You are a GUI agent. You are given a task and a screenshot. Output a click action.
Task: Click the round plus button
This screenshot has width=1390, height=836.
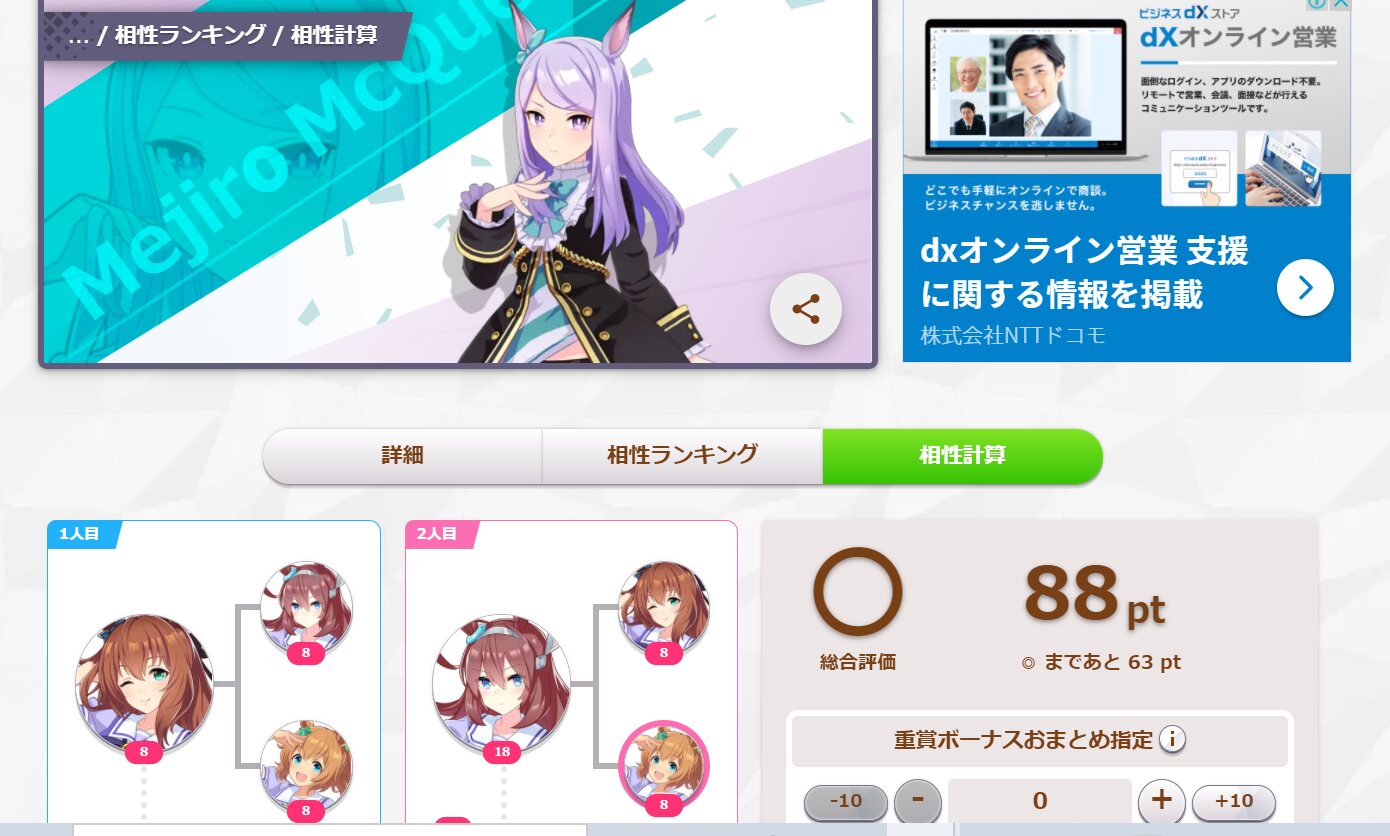[x=1162, y=802]
